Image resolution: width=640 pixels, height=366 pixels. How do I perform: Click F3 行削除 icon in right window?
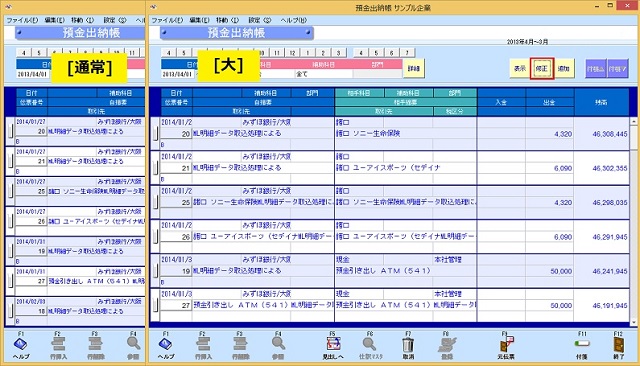coord(240,344)
